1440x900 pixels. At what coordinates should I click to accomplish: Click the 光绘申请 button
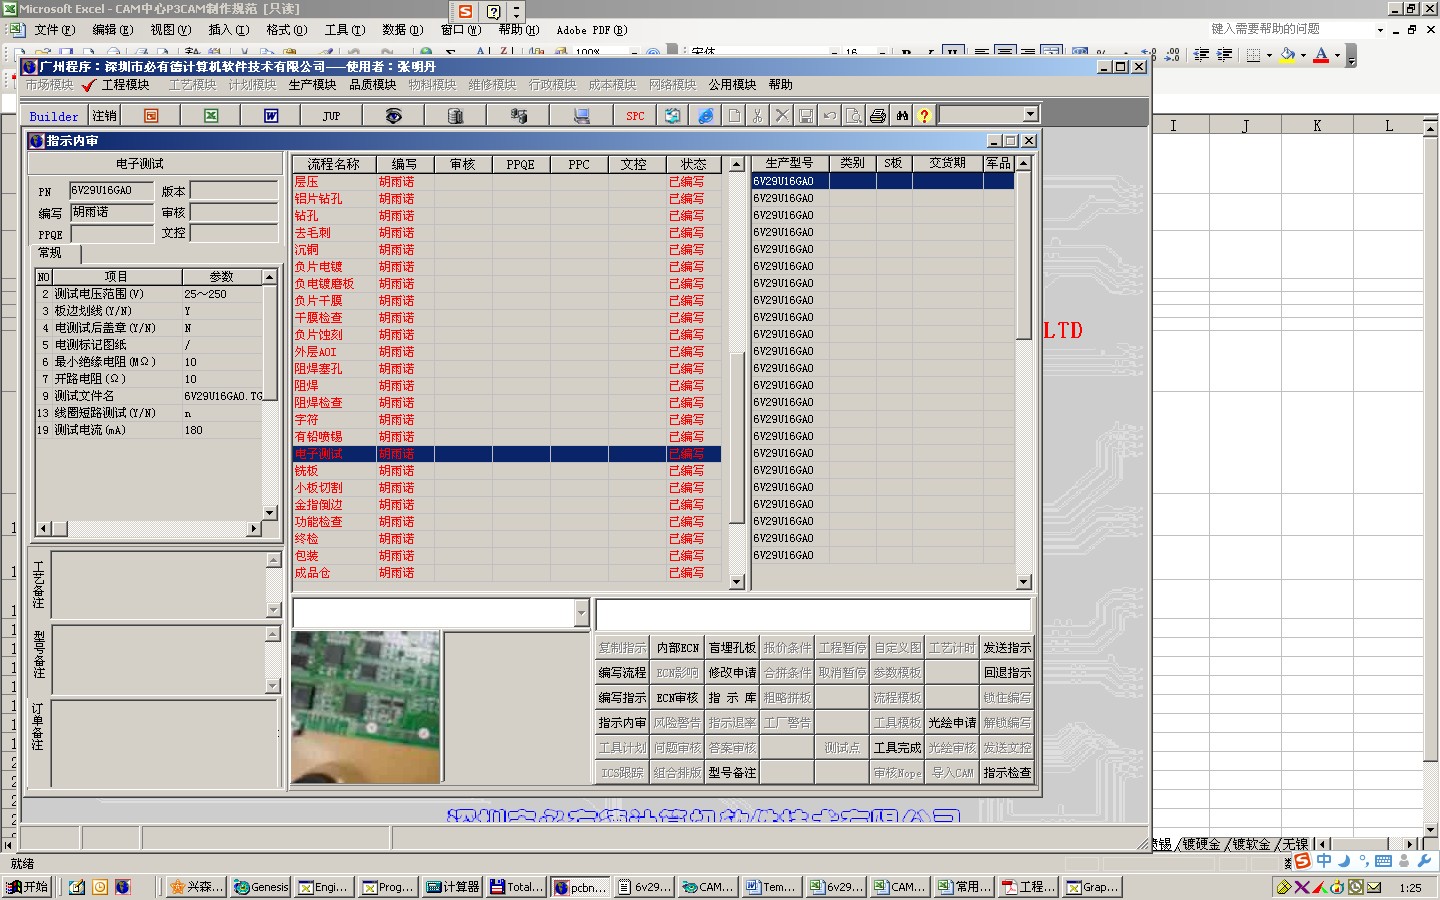(952, 723)
